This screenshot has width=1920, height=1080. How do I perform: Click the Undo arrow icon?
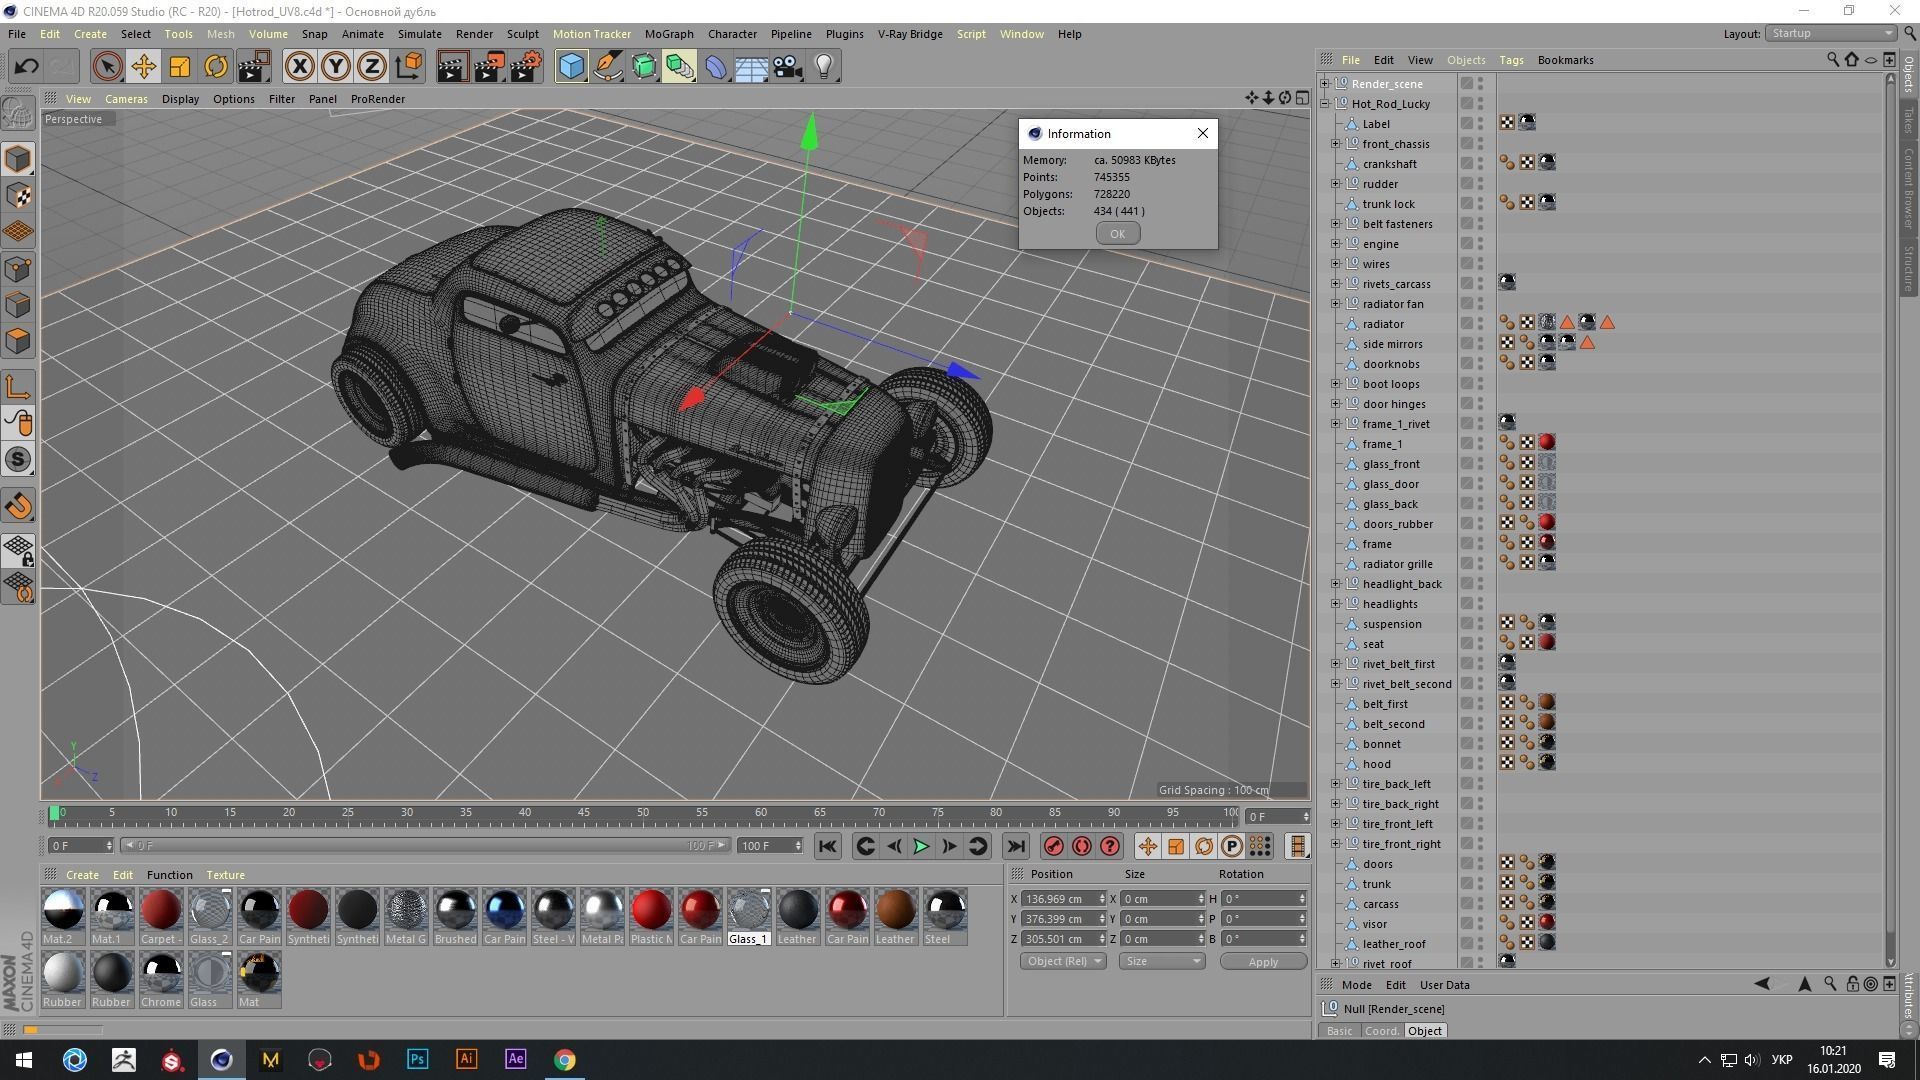pos(27,67)
